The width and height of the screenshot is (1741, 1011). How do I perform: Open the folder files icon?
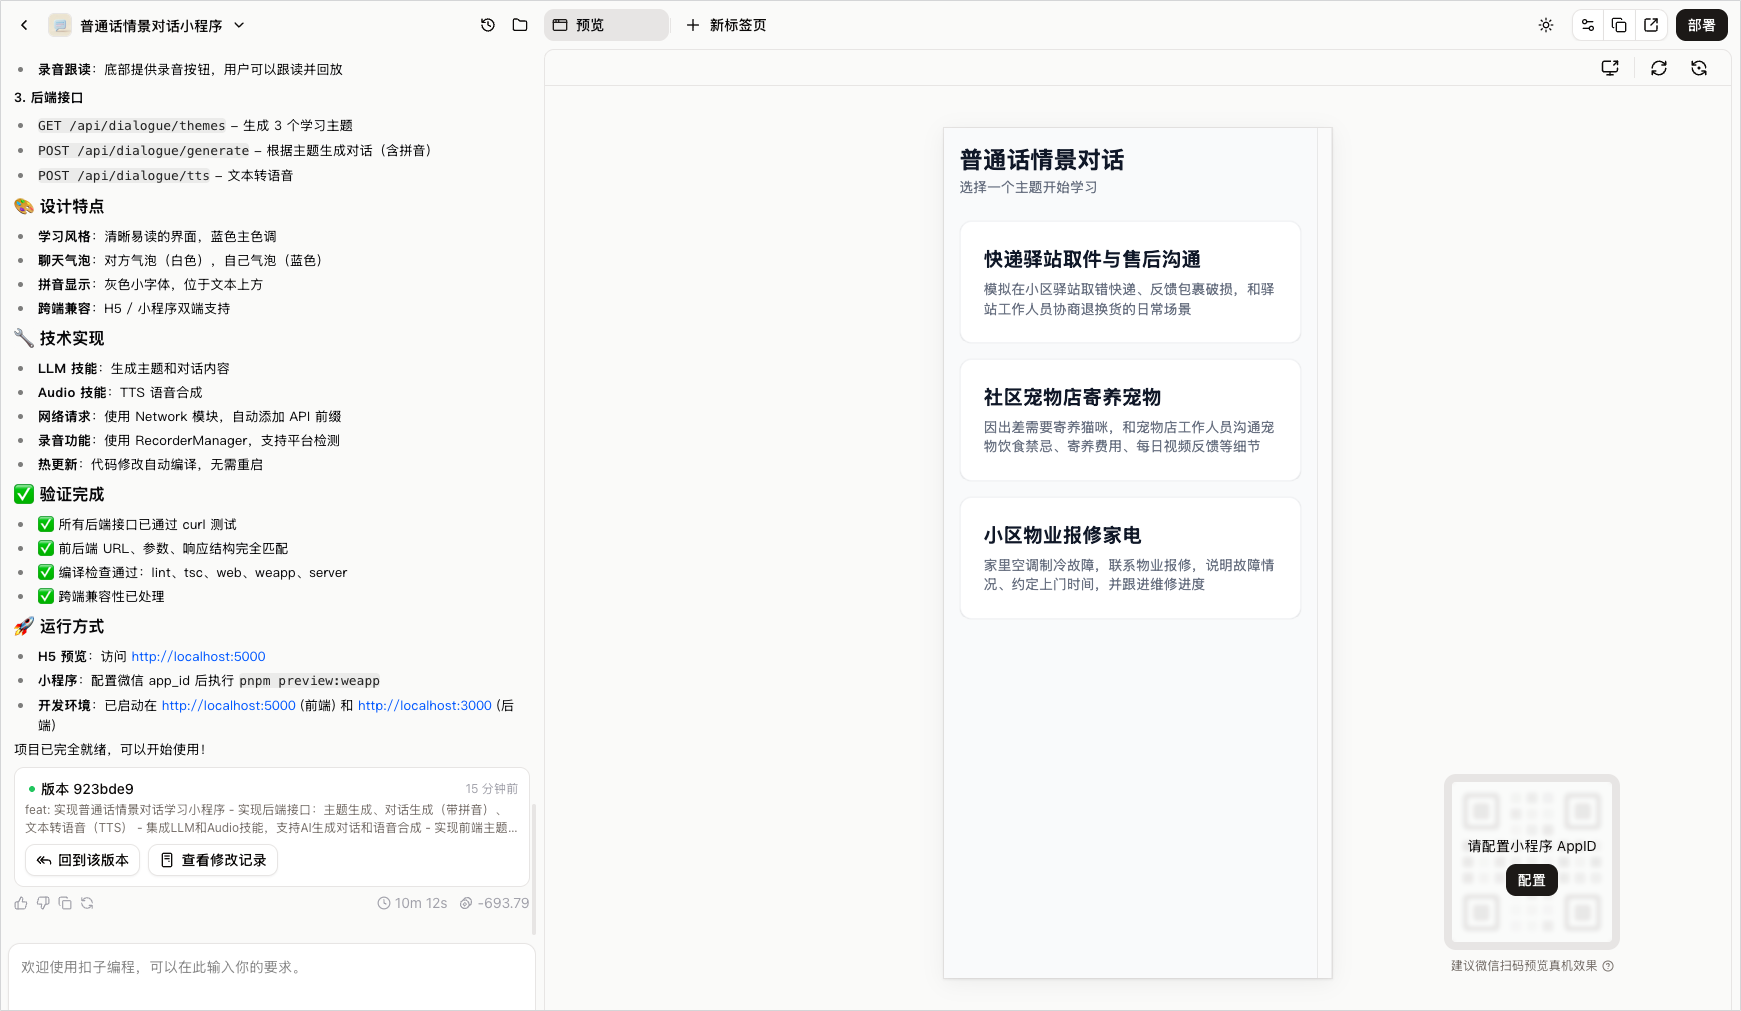pyautogui.click(x=520, y=25)
